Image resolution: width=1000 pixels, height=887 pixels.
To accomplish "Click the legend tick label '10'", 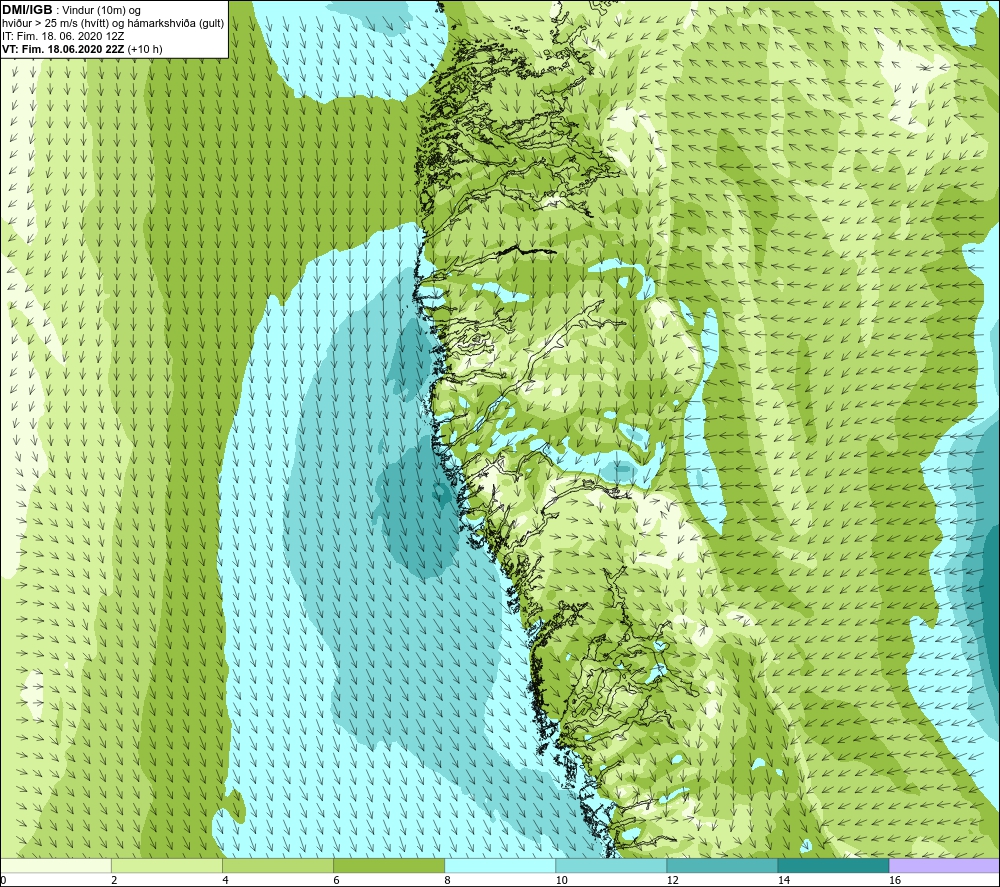I will 561,880.
